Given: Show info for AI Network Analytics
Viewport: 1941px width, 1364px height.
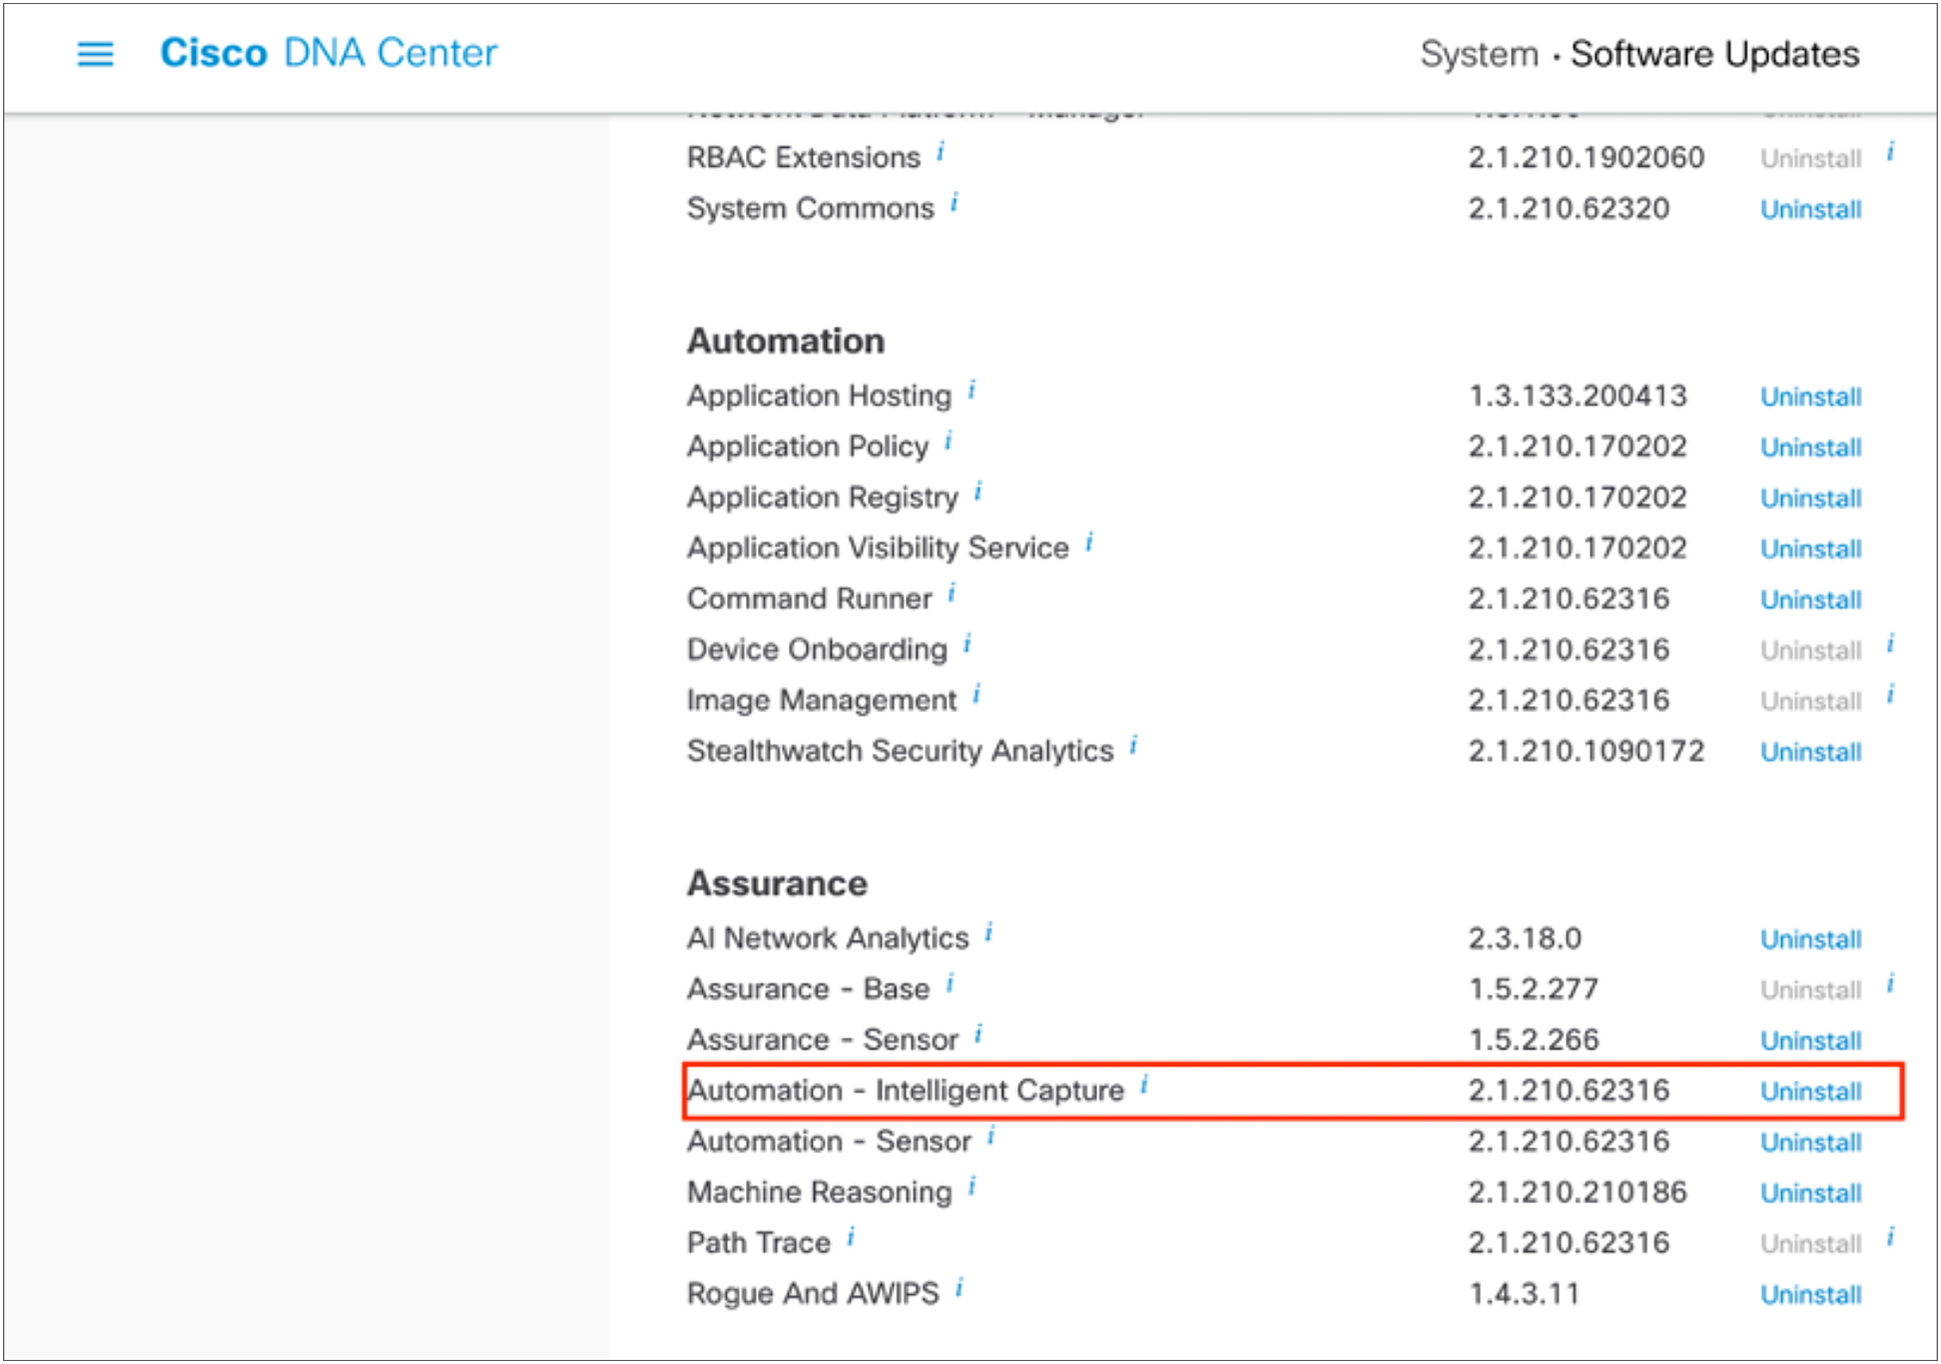Looking at the screenshot, I should (x=988, y=933).
